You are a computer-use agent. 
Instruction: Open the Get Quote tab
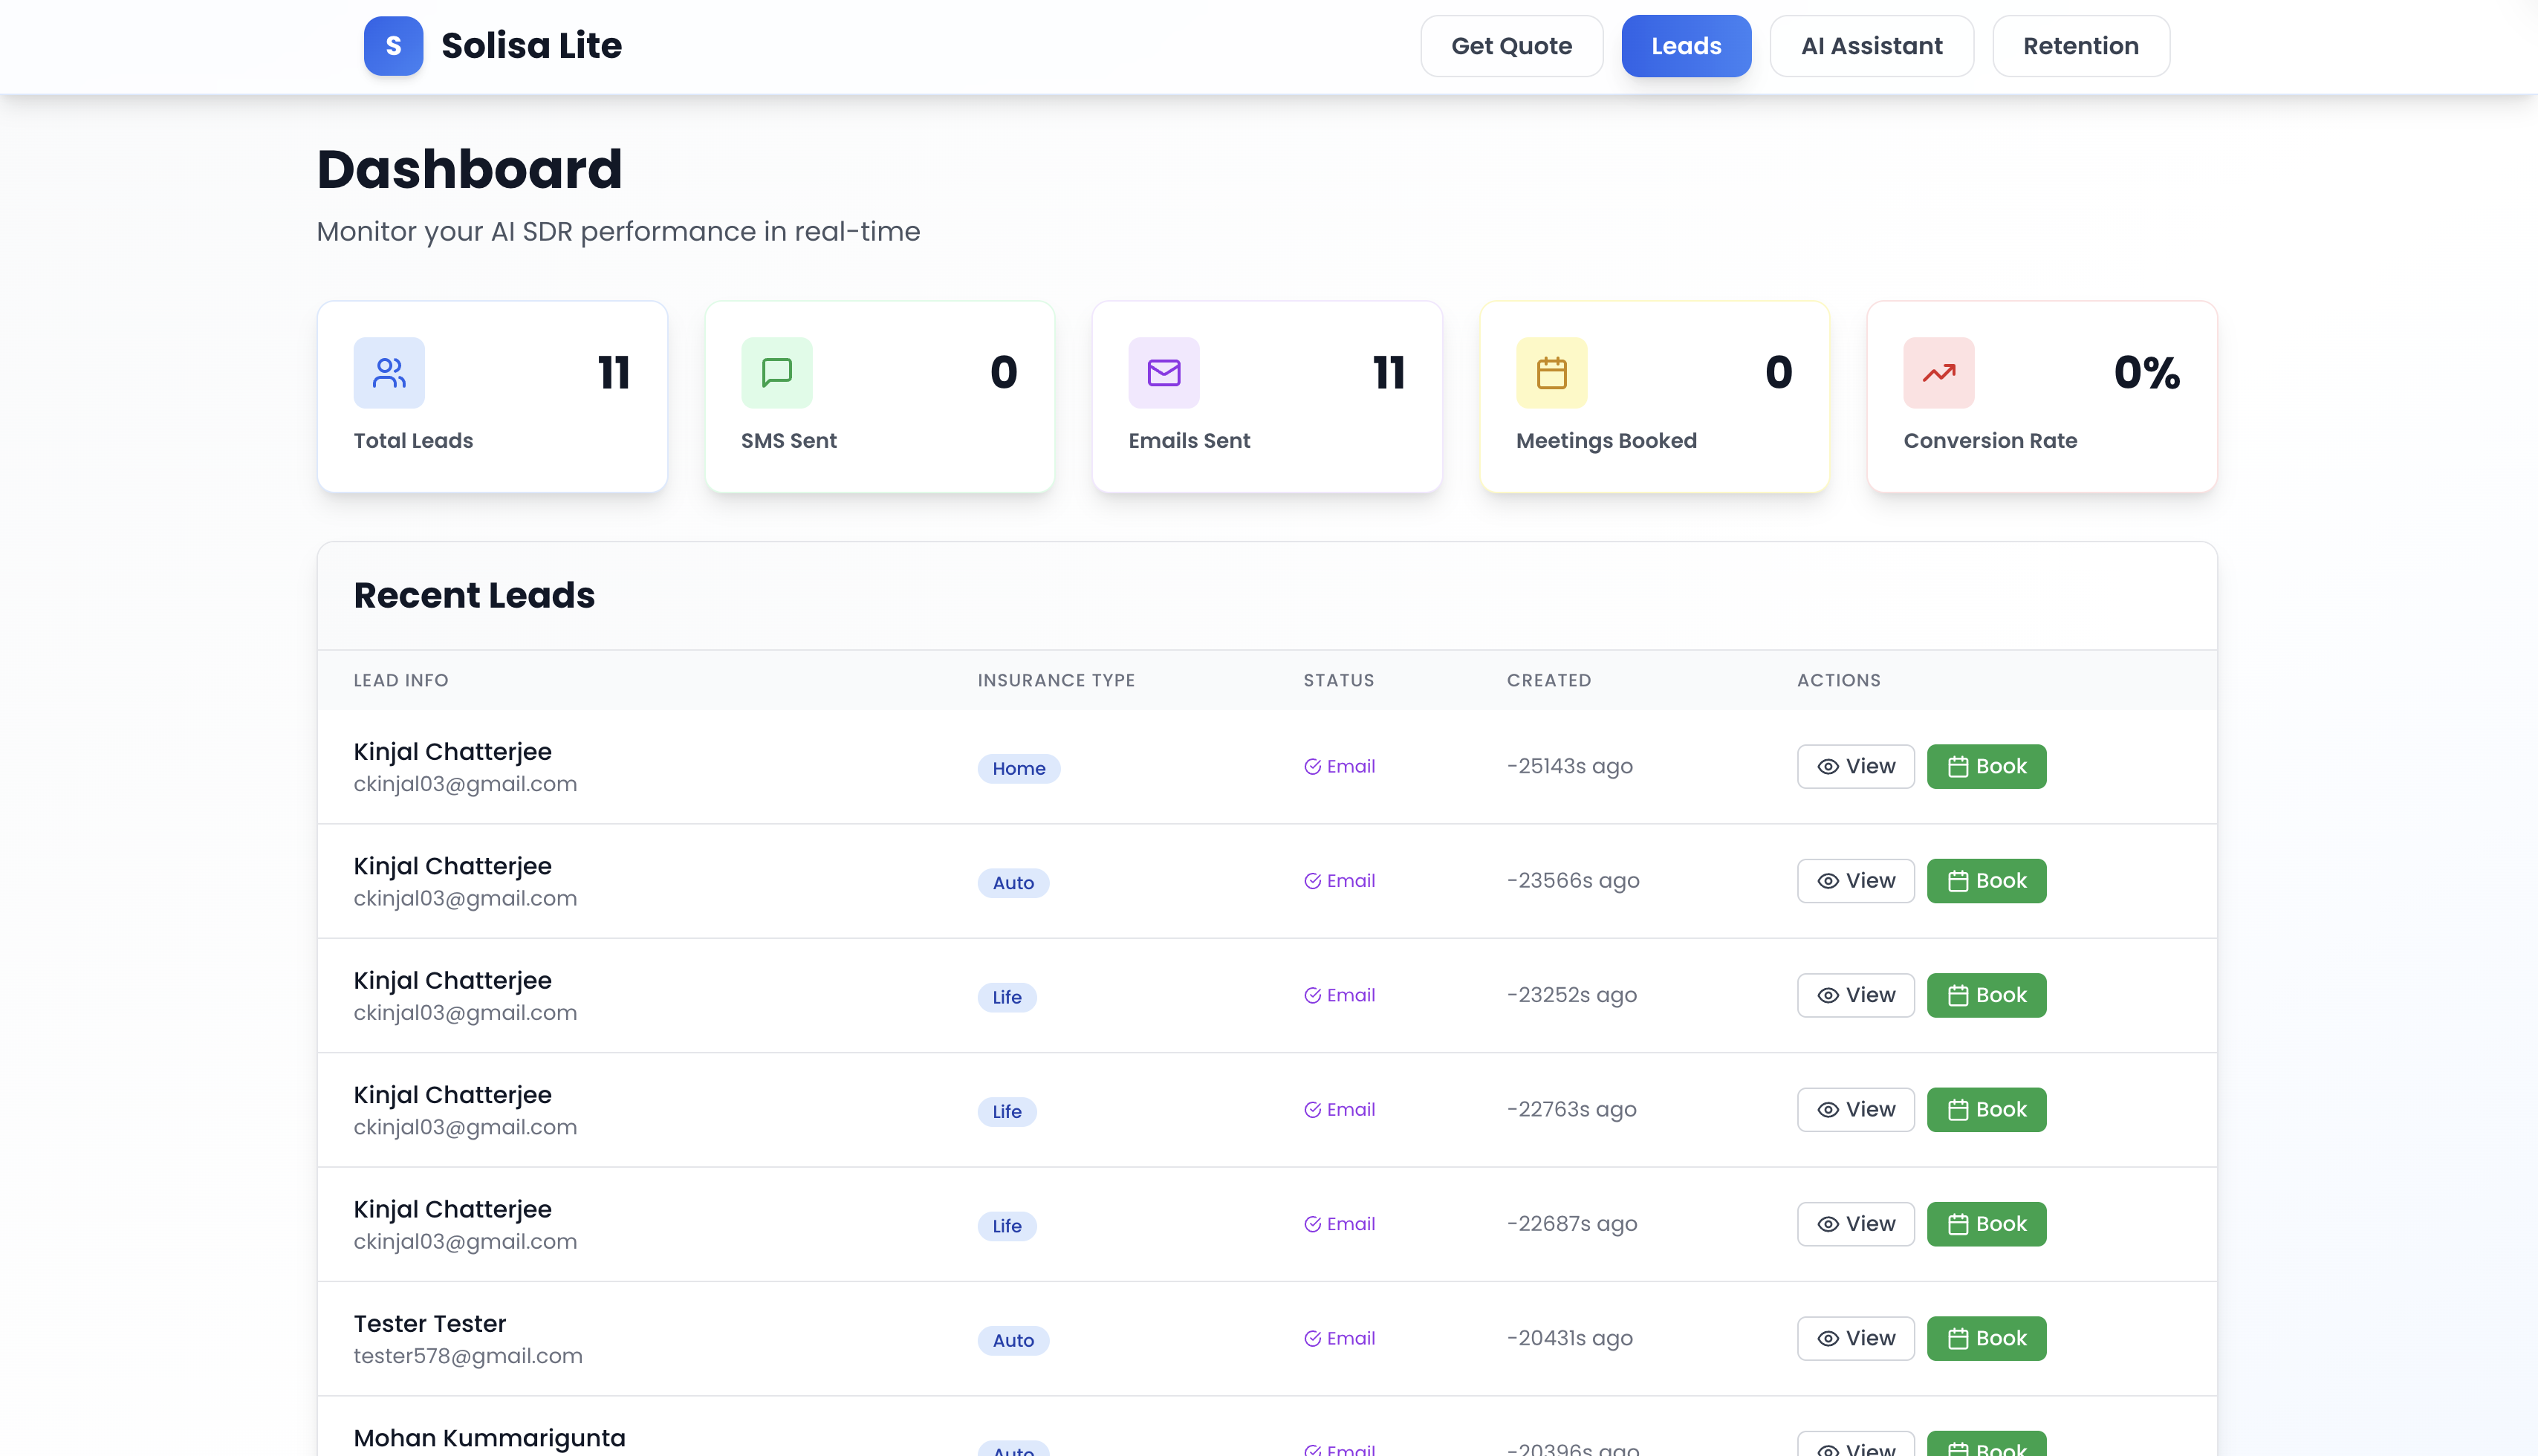1511,46
